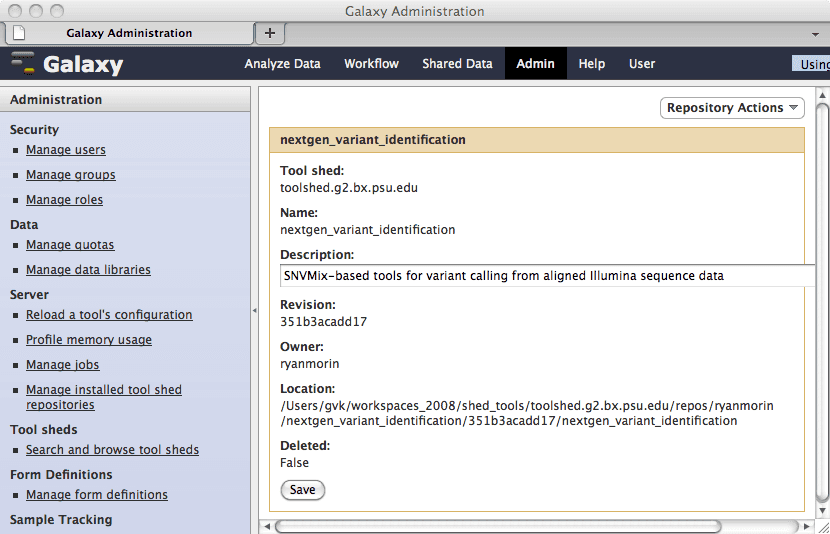This screenshot has height=534, width=830.
Task: Open the Shared Data menu
Action: 457,64
